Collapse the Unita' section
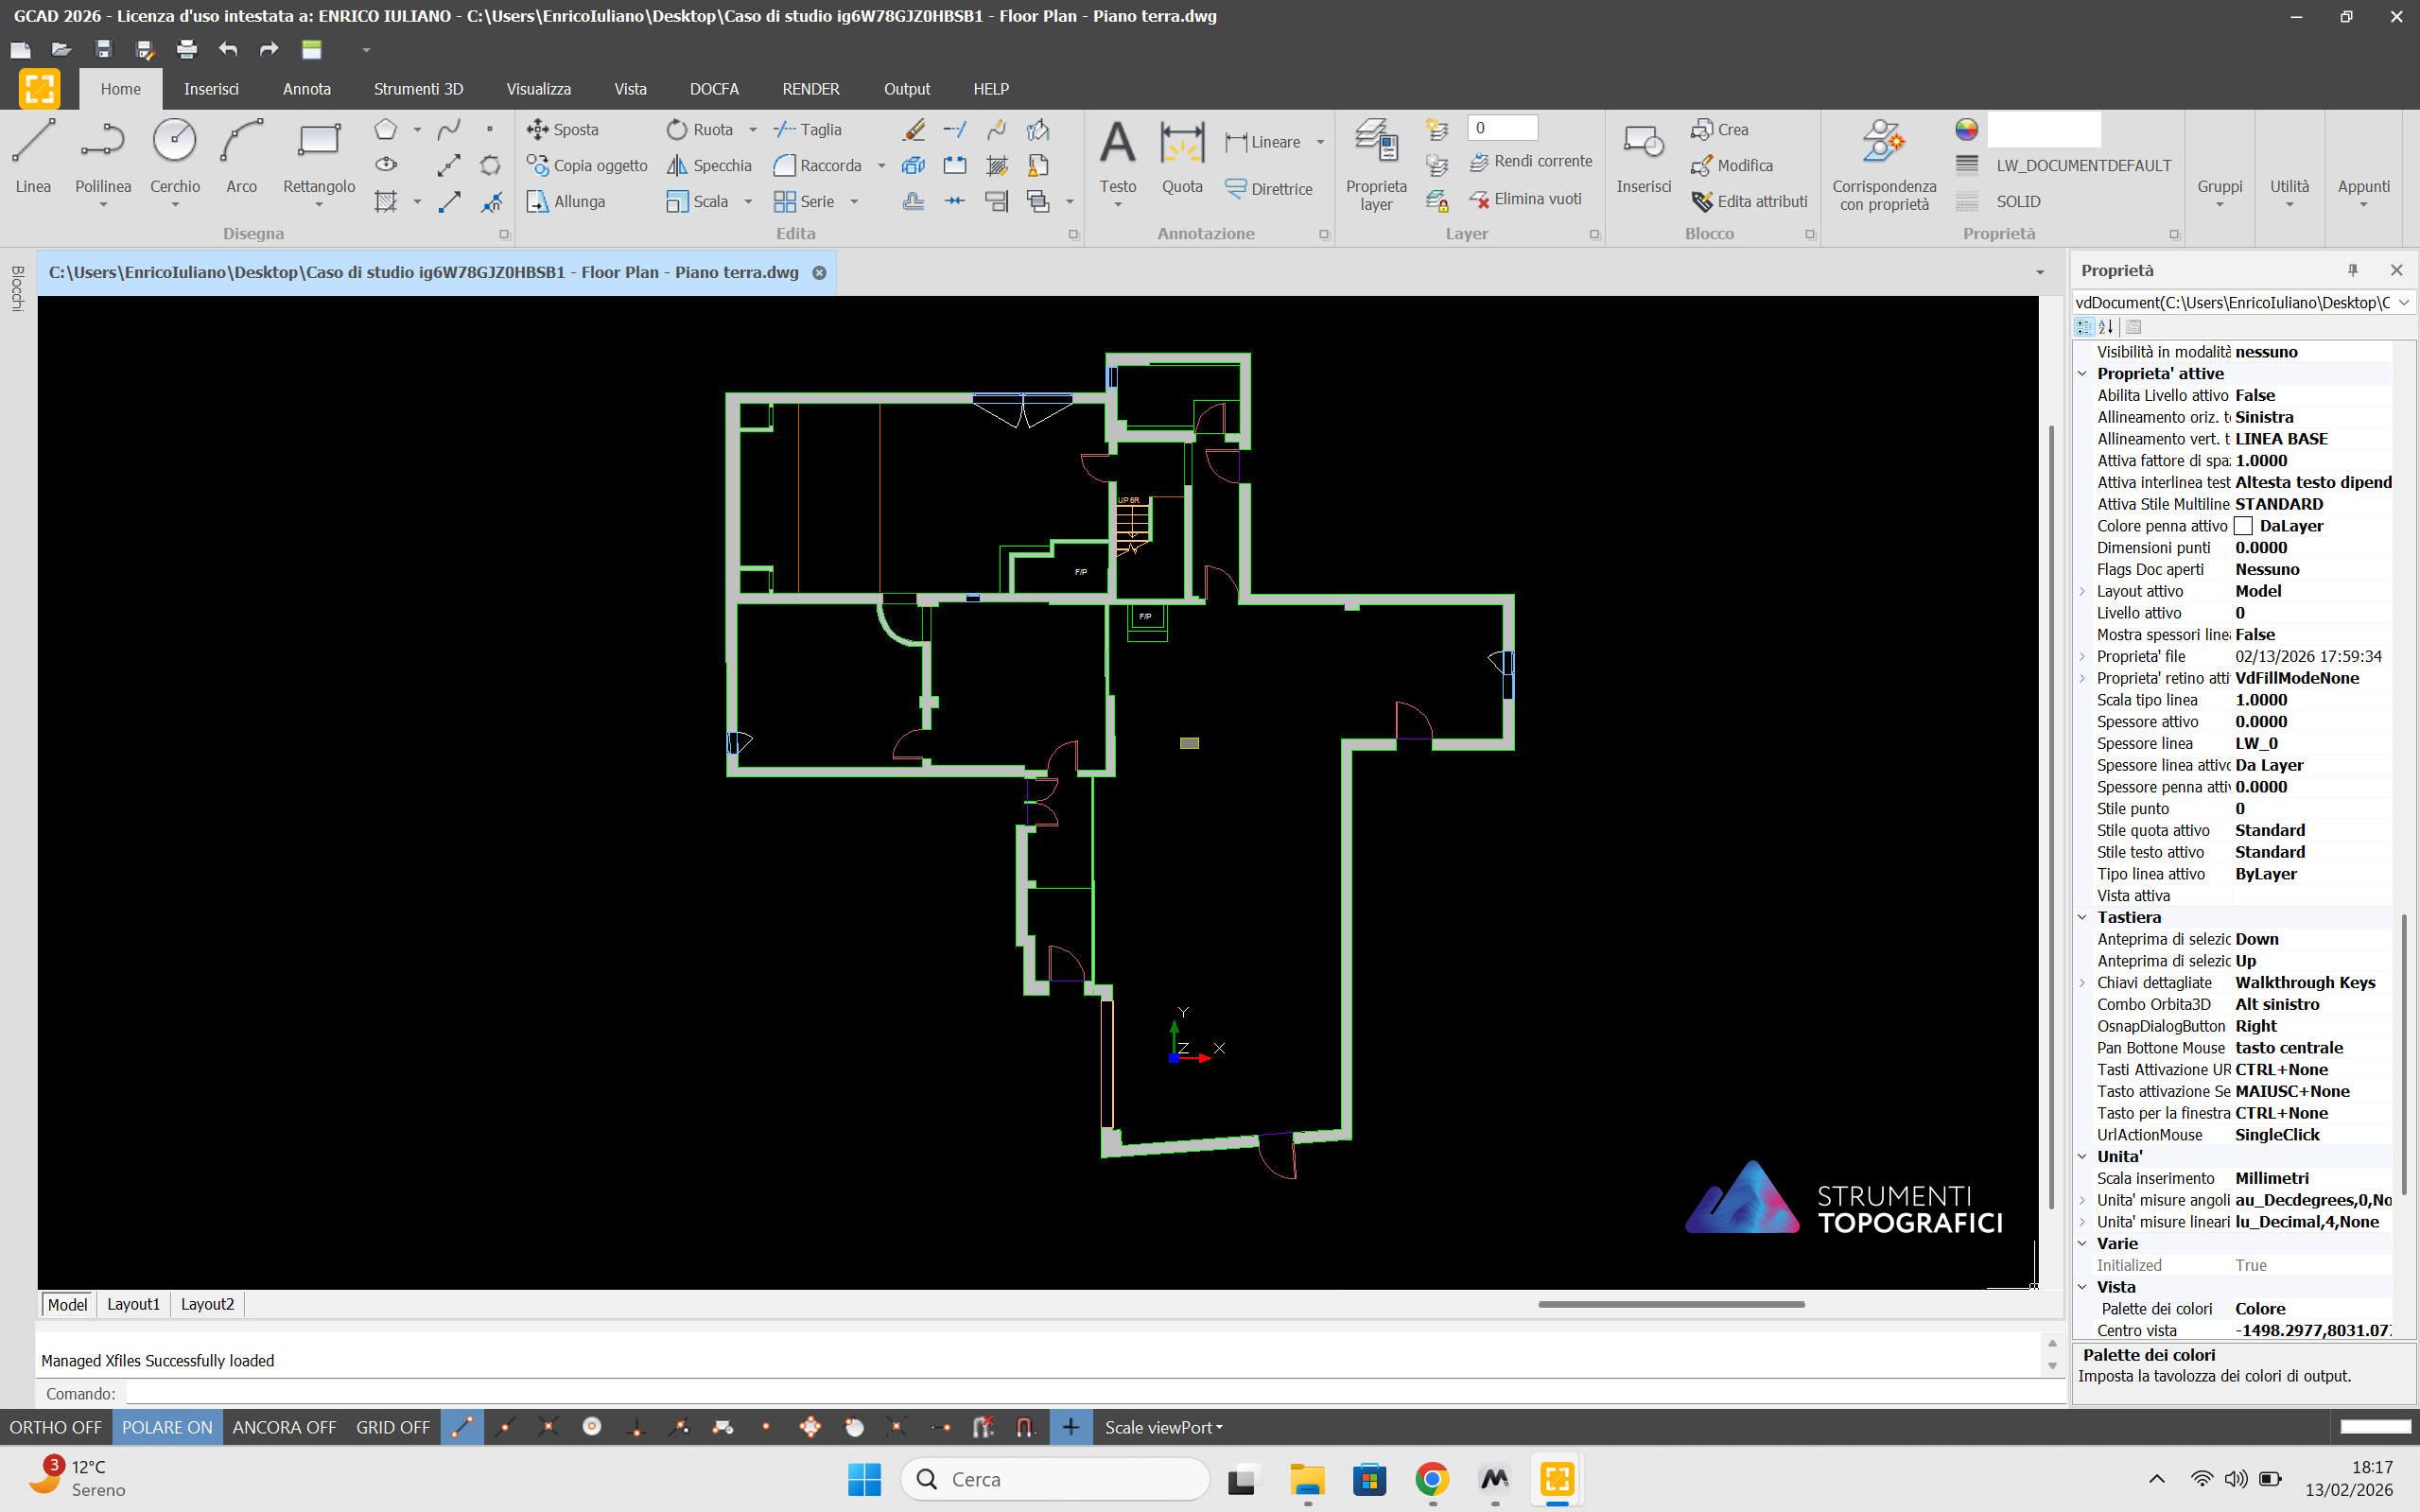Image resolution: width=2420 pixels, height=1512 pixels. click(x=2083, y=1156)
